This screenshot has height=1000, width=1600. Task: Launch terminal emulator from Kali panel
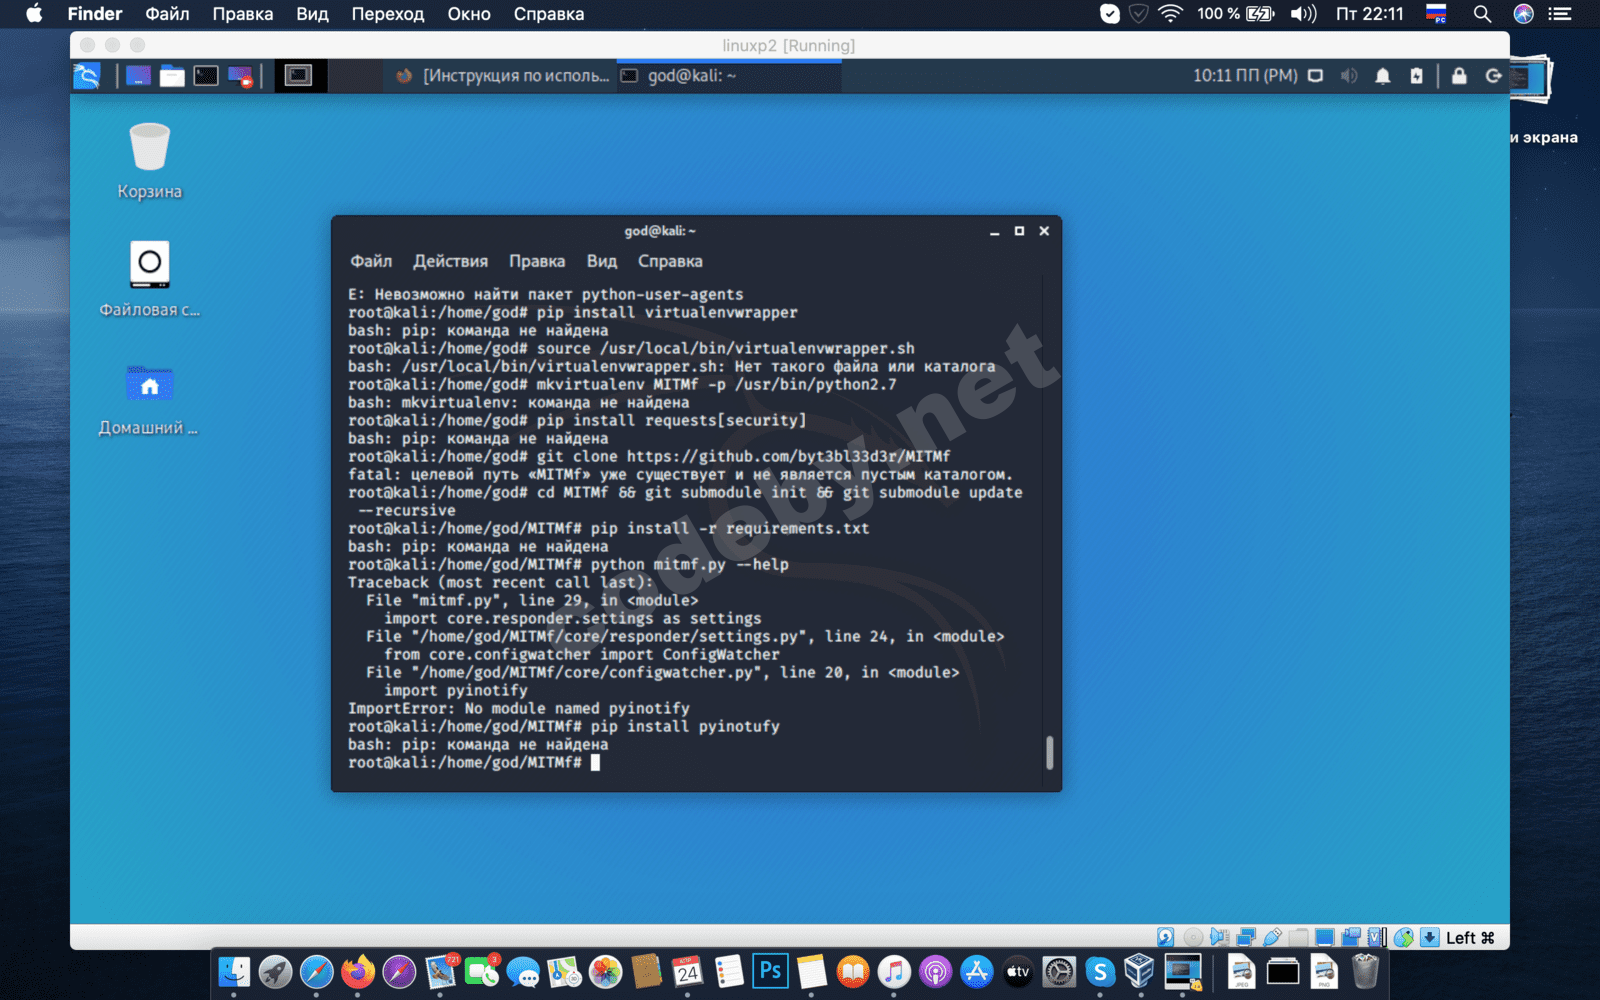coord(206,76)
